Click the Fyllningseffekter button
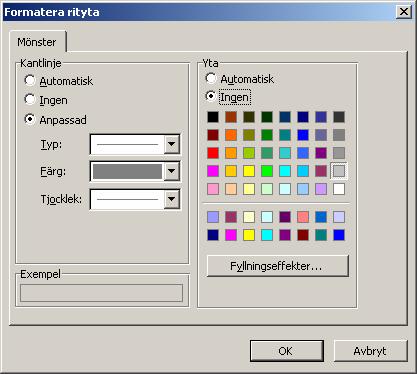The image size is (417, 374). 278,266
